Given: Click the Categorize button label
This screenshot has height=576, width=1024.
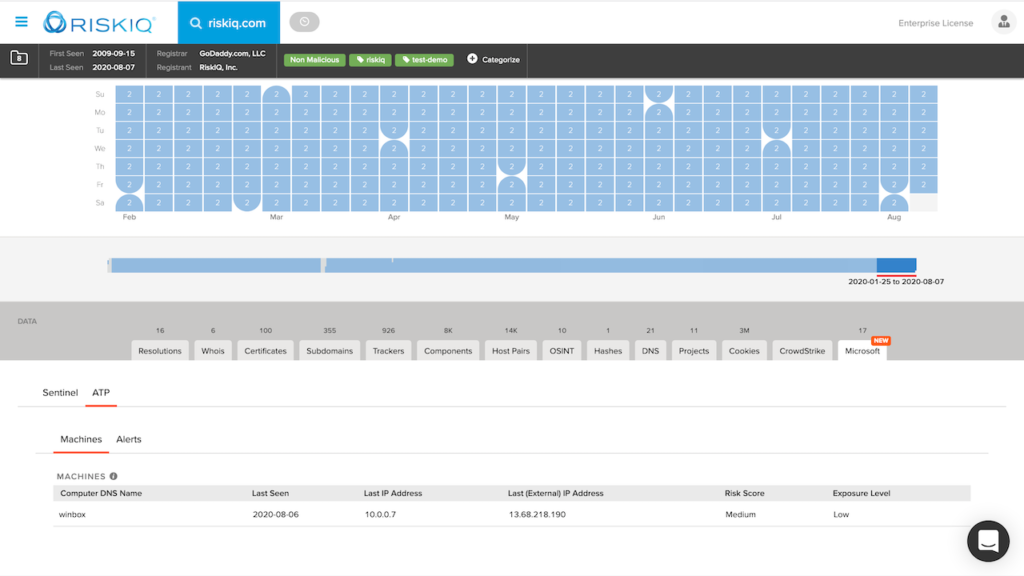Looking at the screenshot, I should pyautogui.click(x=501, y=59).
